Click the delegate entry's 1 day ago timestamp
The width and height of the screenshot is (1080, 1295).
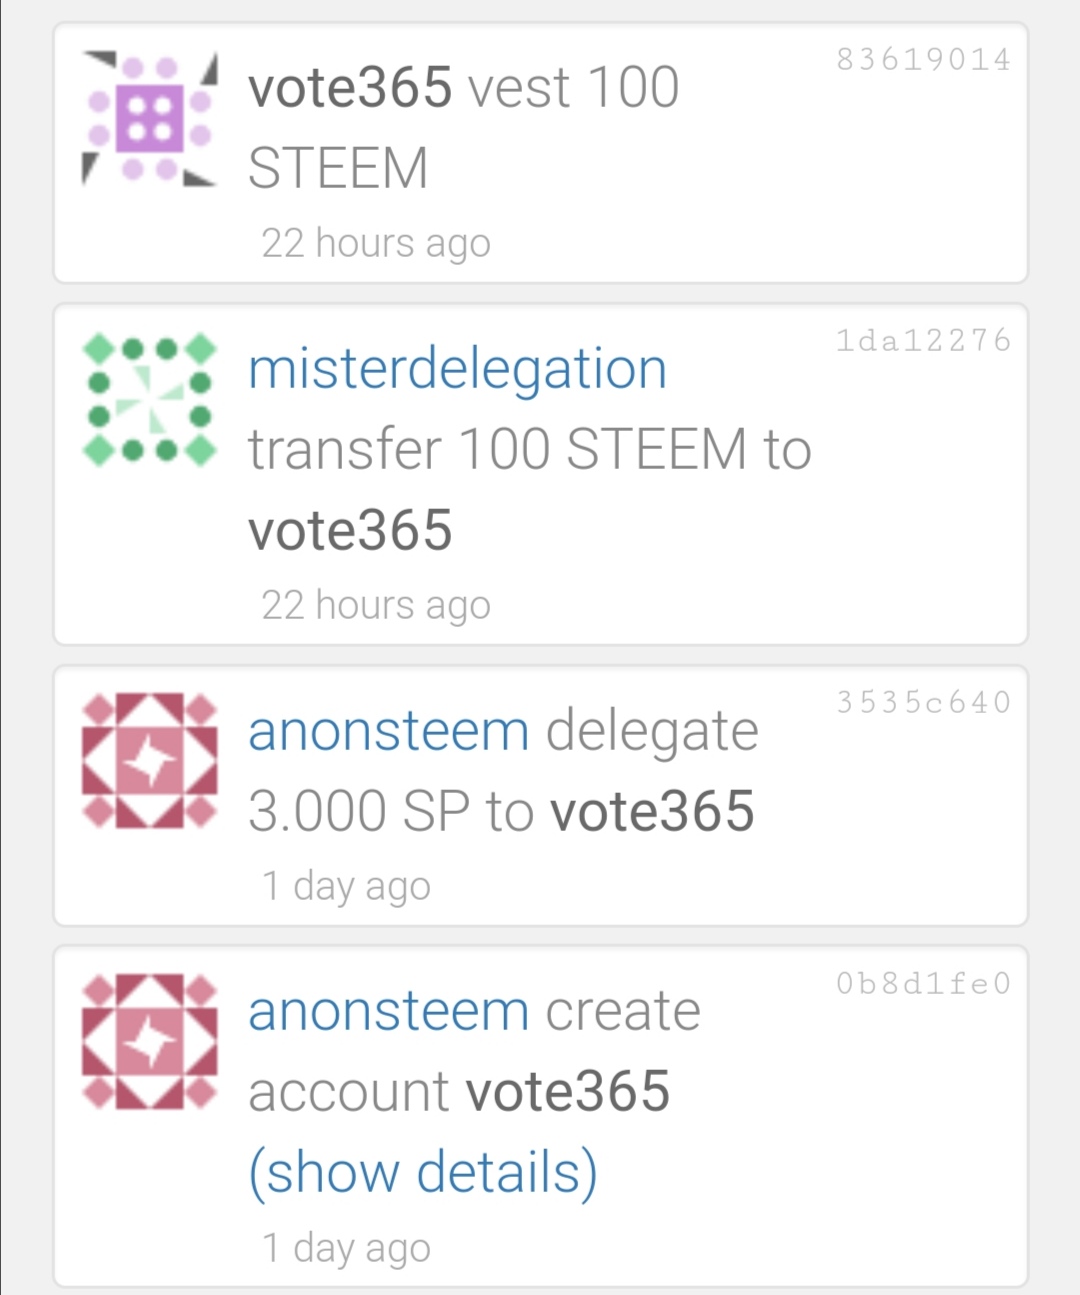point(346,886)
